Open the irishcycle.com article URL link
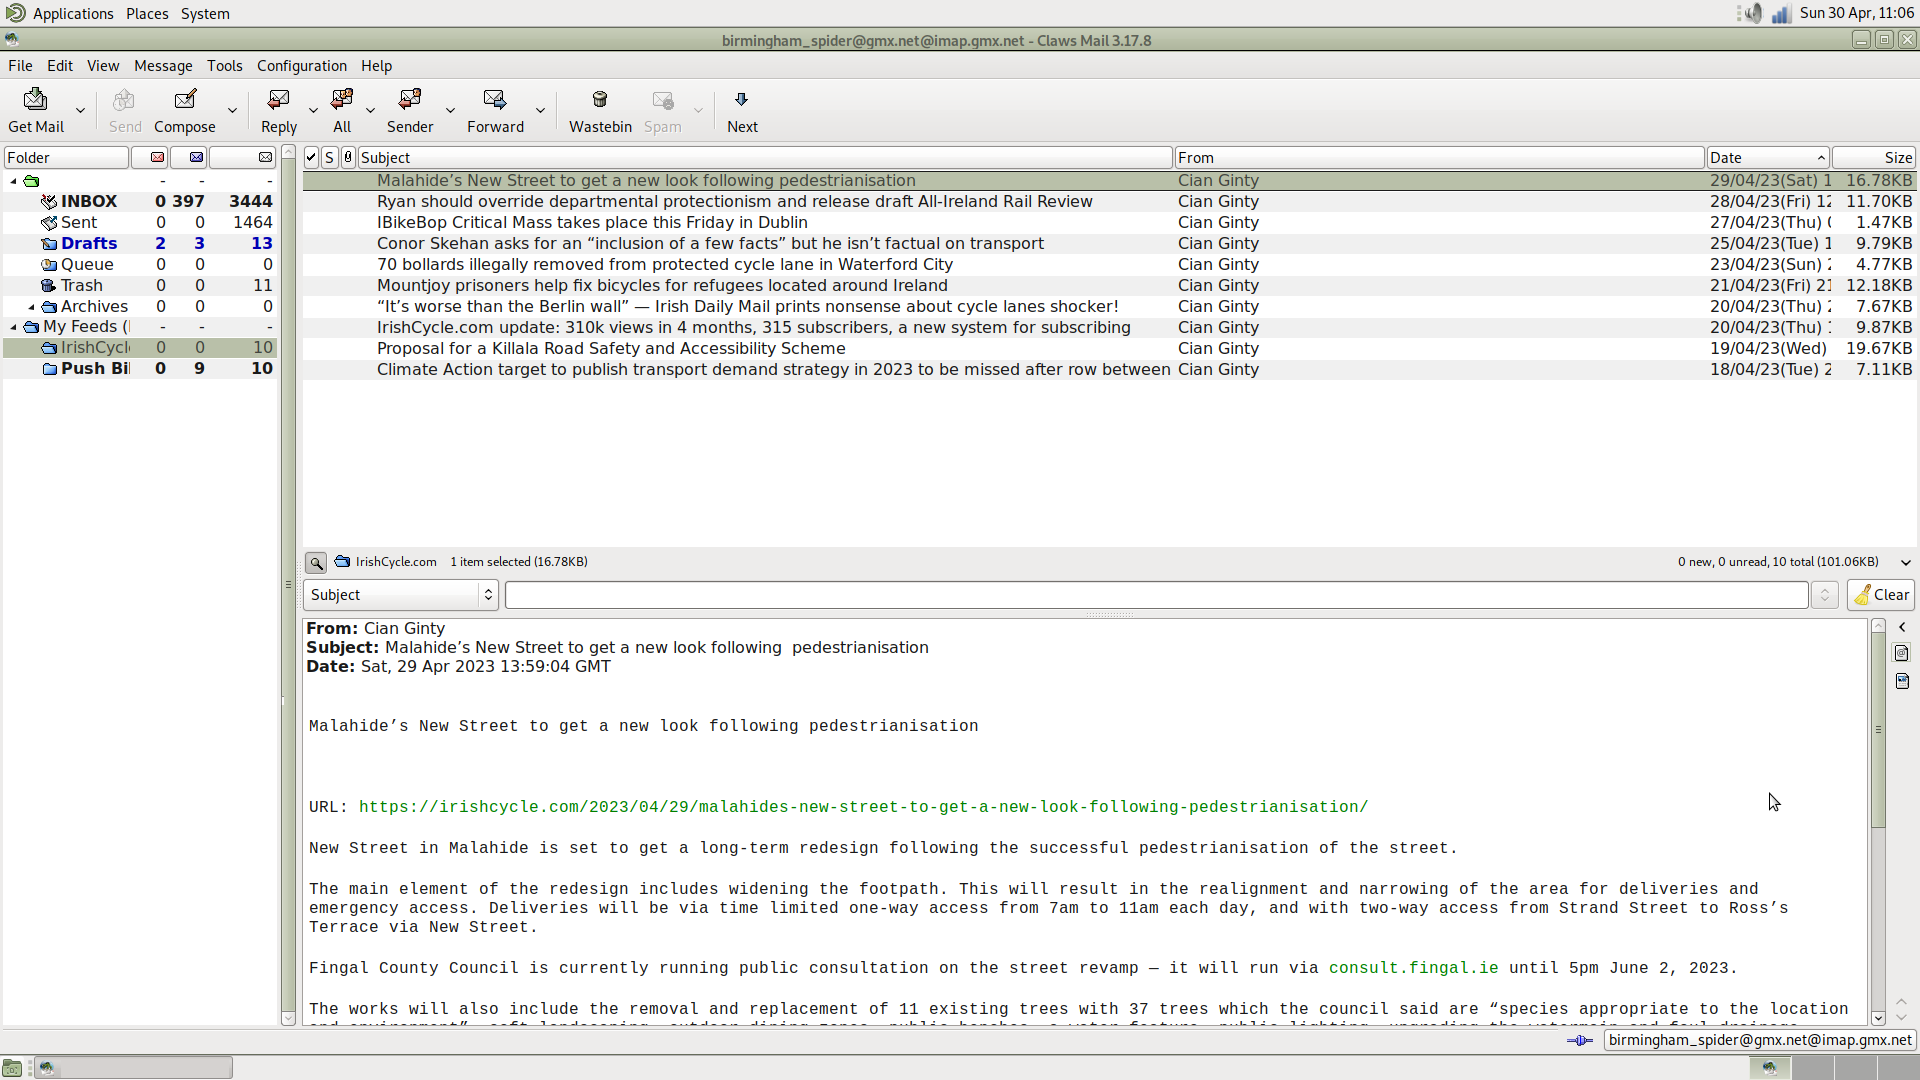1920x1080 pixels. 863,807
